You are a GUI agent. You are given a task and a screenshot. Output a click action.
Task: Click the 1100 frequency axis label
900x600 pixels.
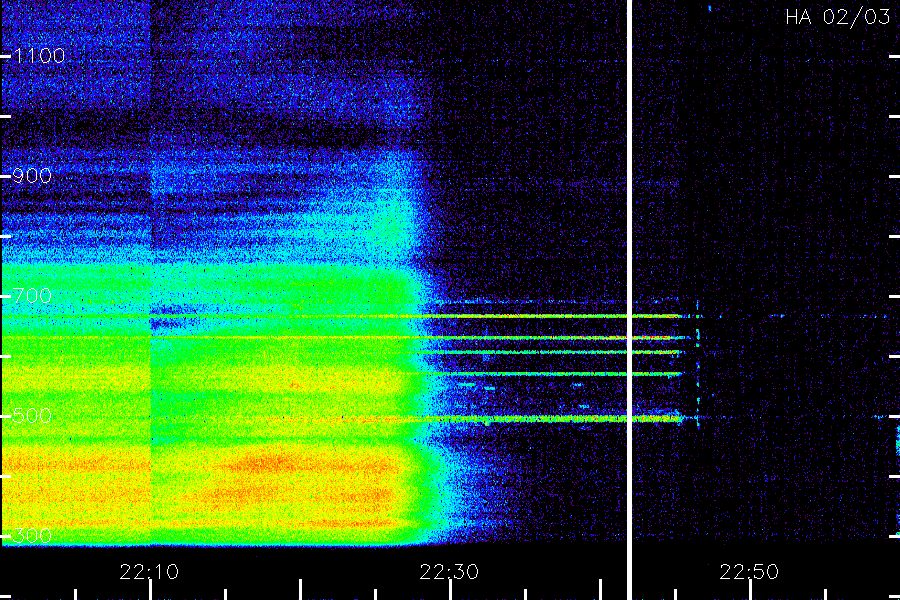pos(39,56)
